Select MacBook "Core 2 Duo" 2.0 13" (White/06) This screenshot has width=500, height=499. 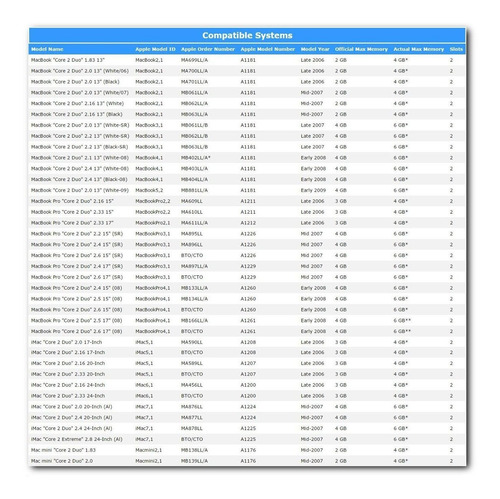pos(80,71)
